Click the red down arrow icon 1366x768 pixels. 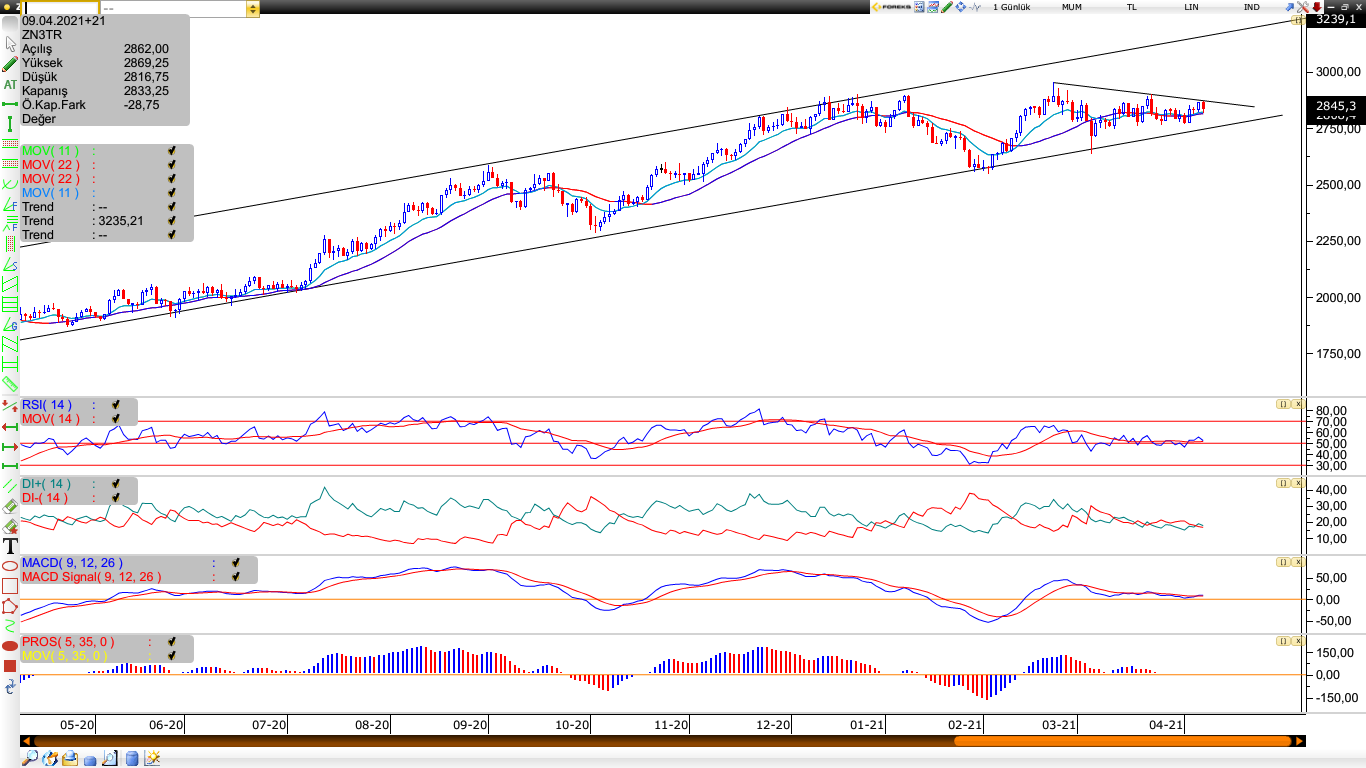click(1317, 7)
